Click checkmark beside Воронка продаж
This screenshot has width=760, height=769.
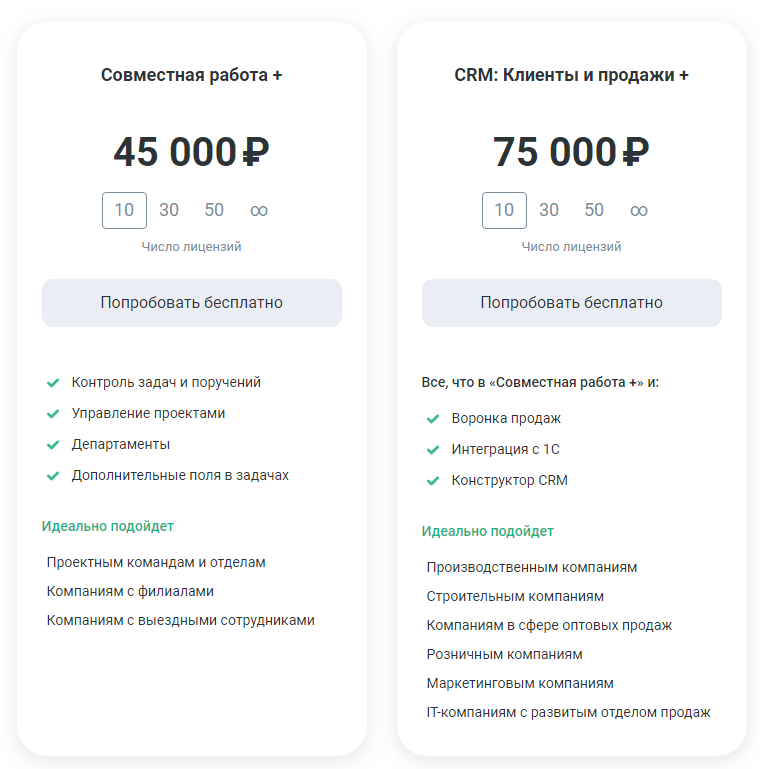433,419
